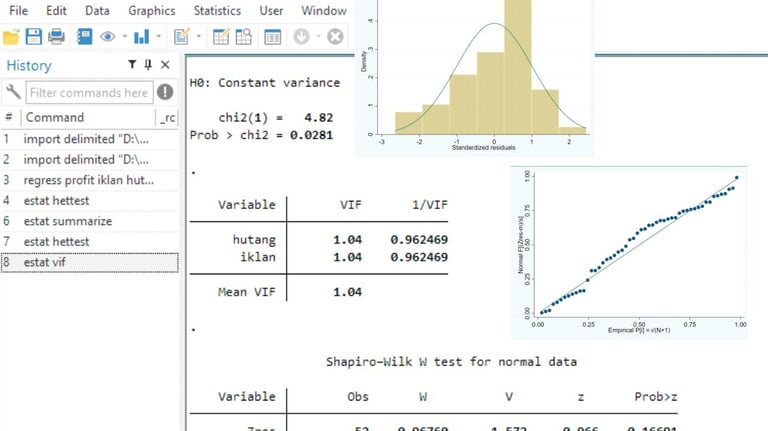Open the Data Editor (Edit) icon
This screenshot has width=768, height=431.
[x=220, y=37]
